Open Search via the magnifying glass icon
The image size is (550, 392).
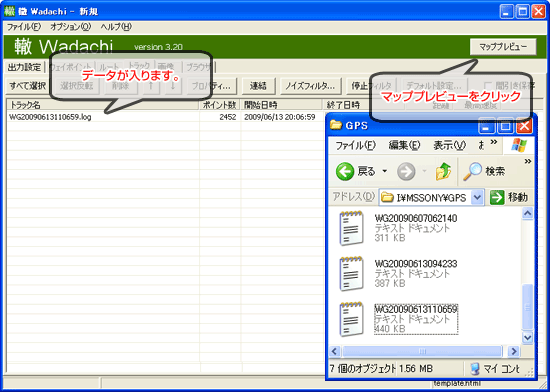tap(472, 171)
